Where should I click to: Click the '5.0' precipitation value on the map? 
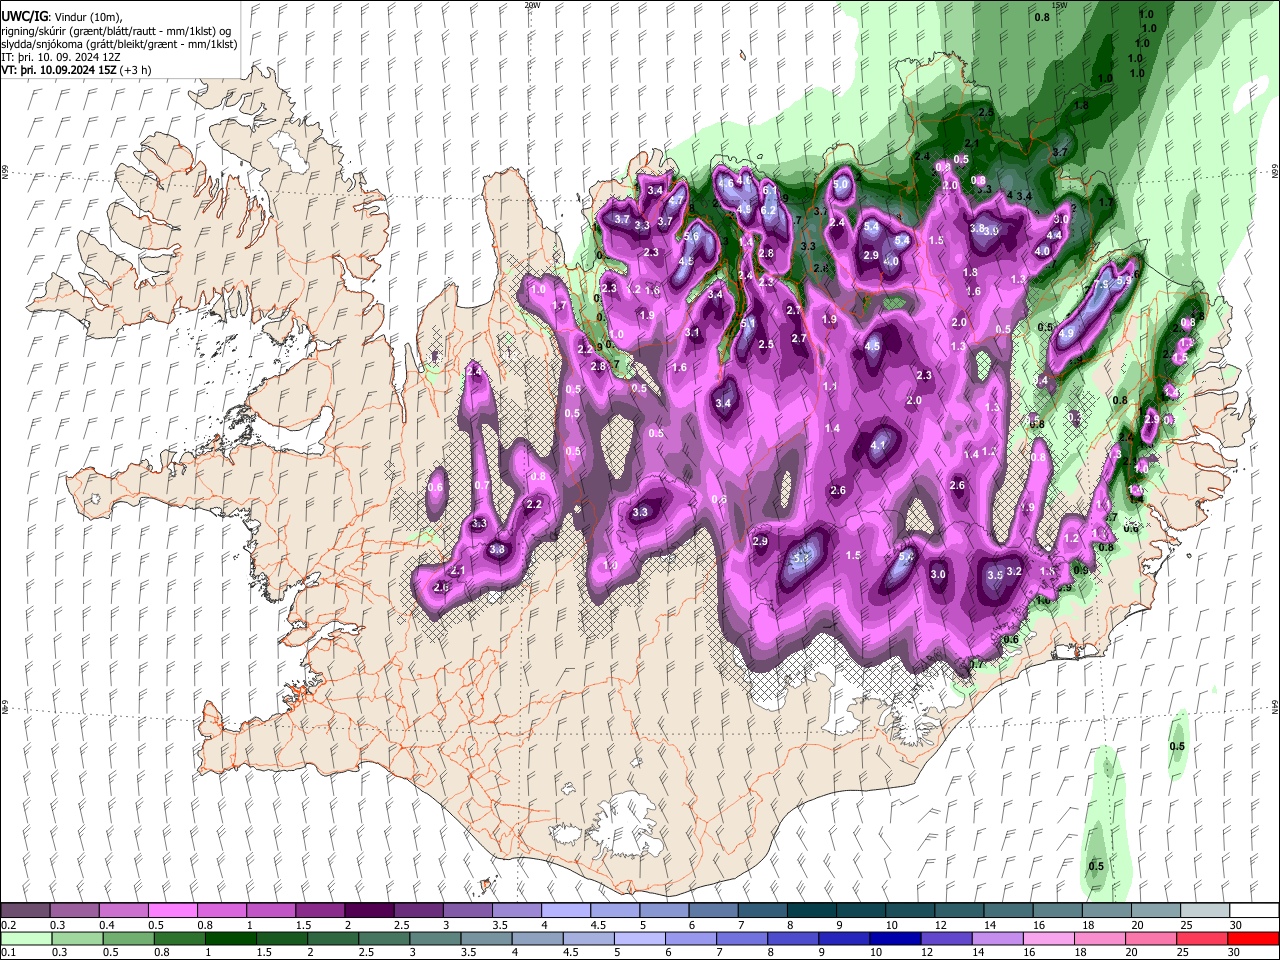point(841,184)
